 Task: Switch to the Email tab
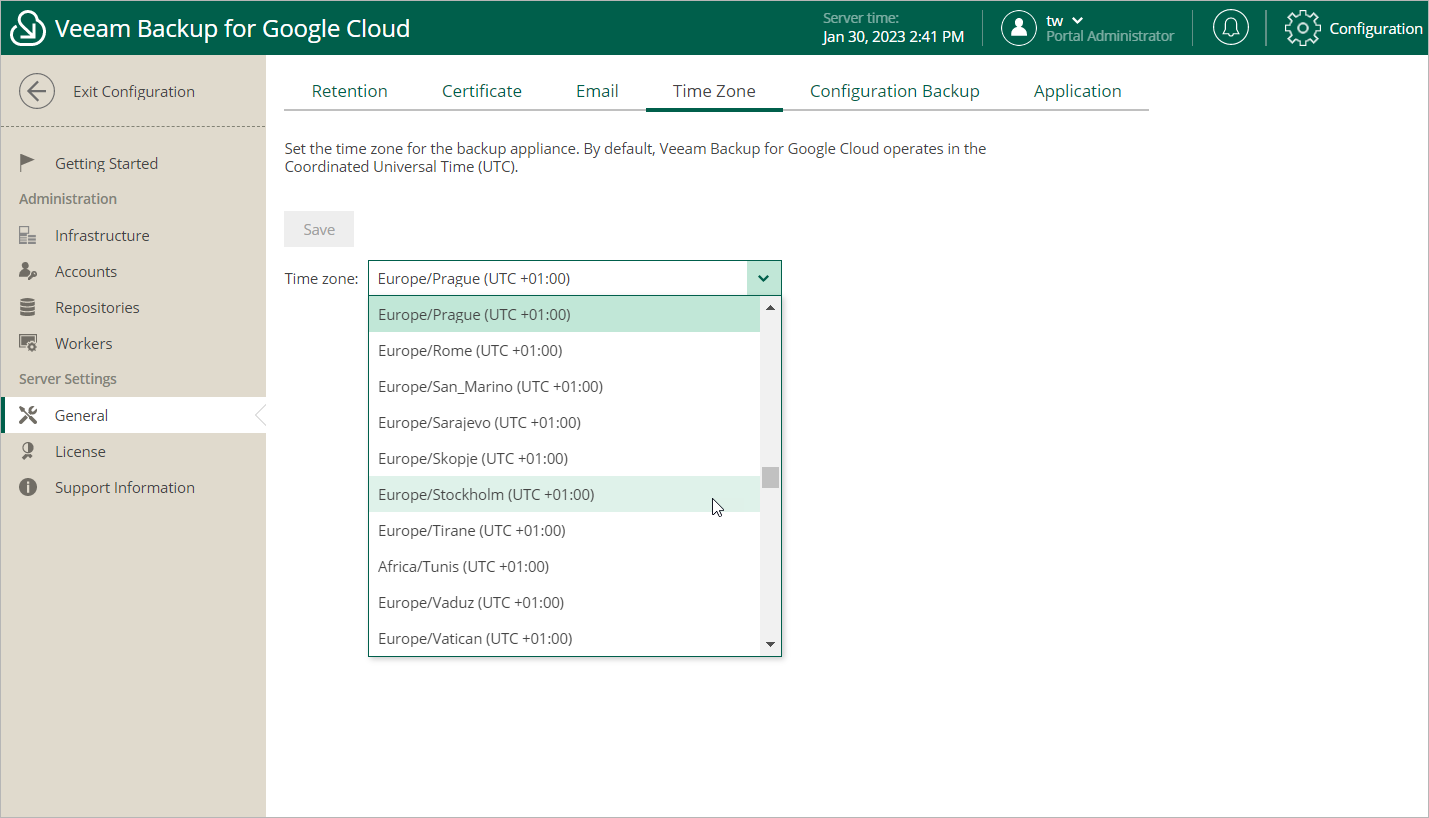coord(597,91)
